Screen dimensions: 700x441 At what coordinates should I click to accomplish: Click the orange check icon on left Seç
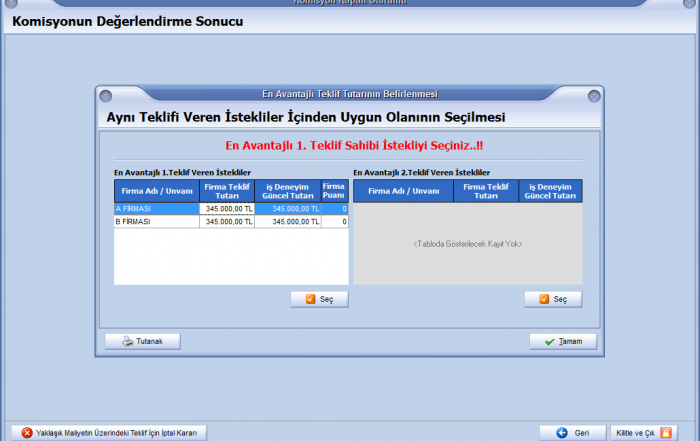click(310, 299)
